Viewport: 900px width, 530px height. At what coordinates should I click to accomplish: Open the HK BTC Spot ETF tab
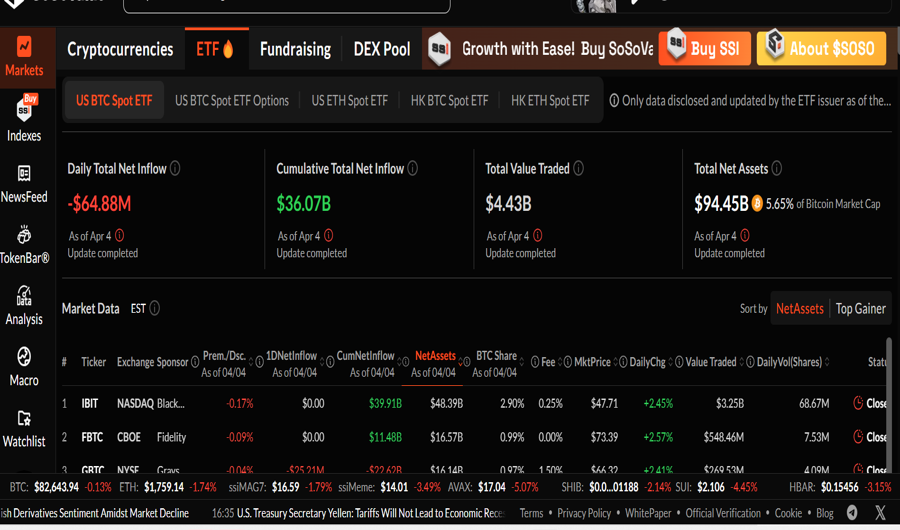tap(449, 100)
